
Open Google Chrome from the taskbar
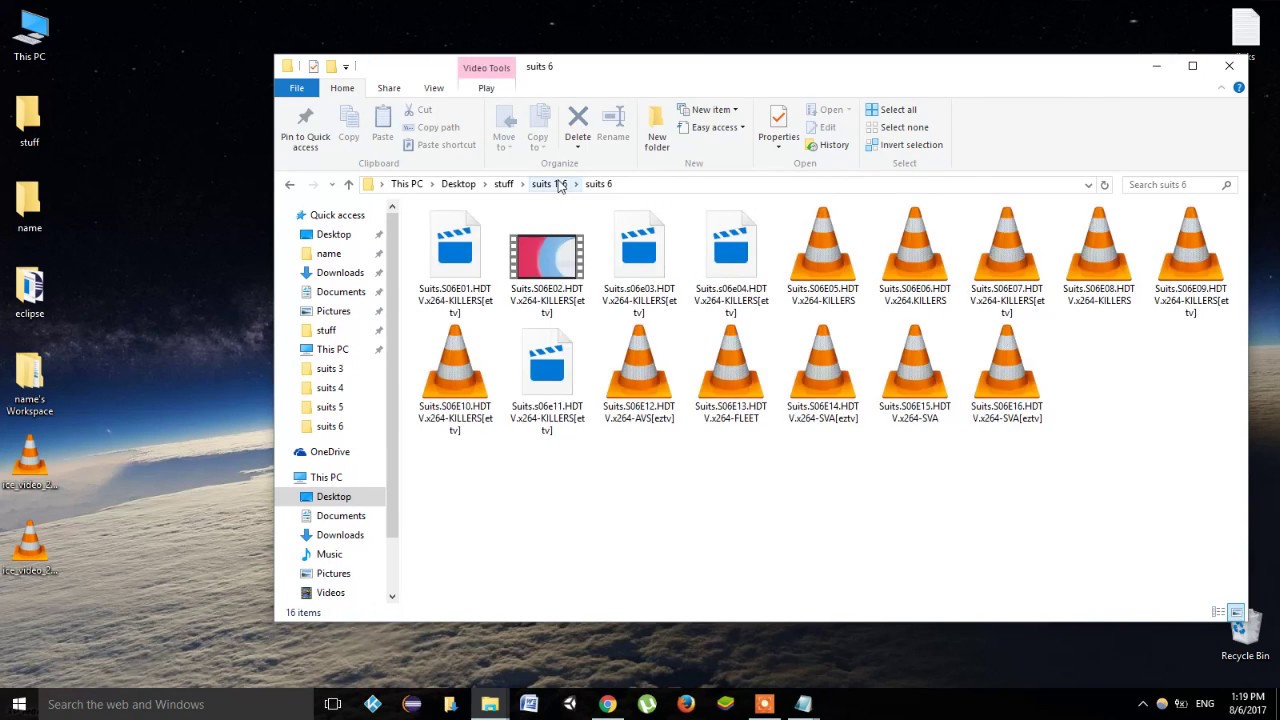click(x=607, y=704)
